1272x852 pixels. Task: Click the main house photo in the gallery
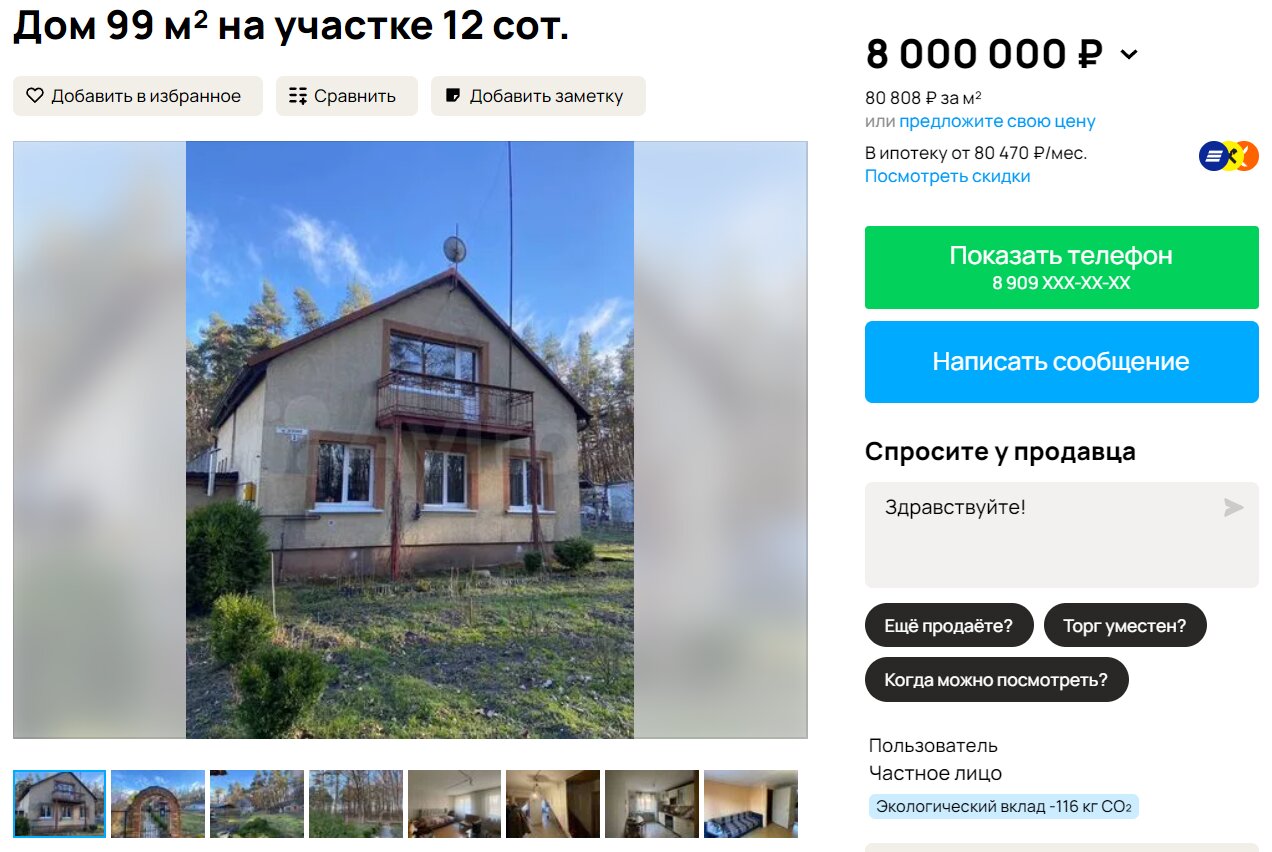point(410,440)
